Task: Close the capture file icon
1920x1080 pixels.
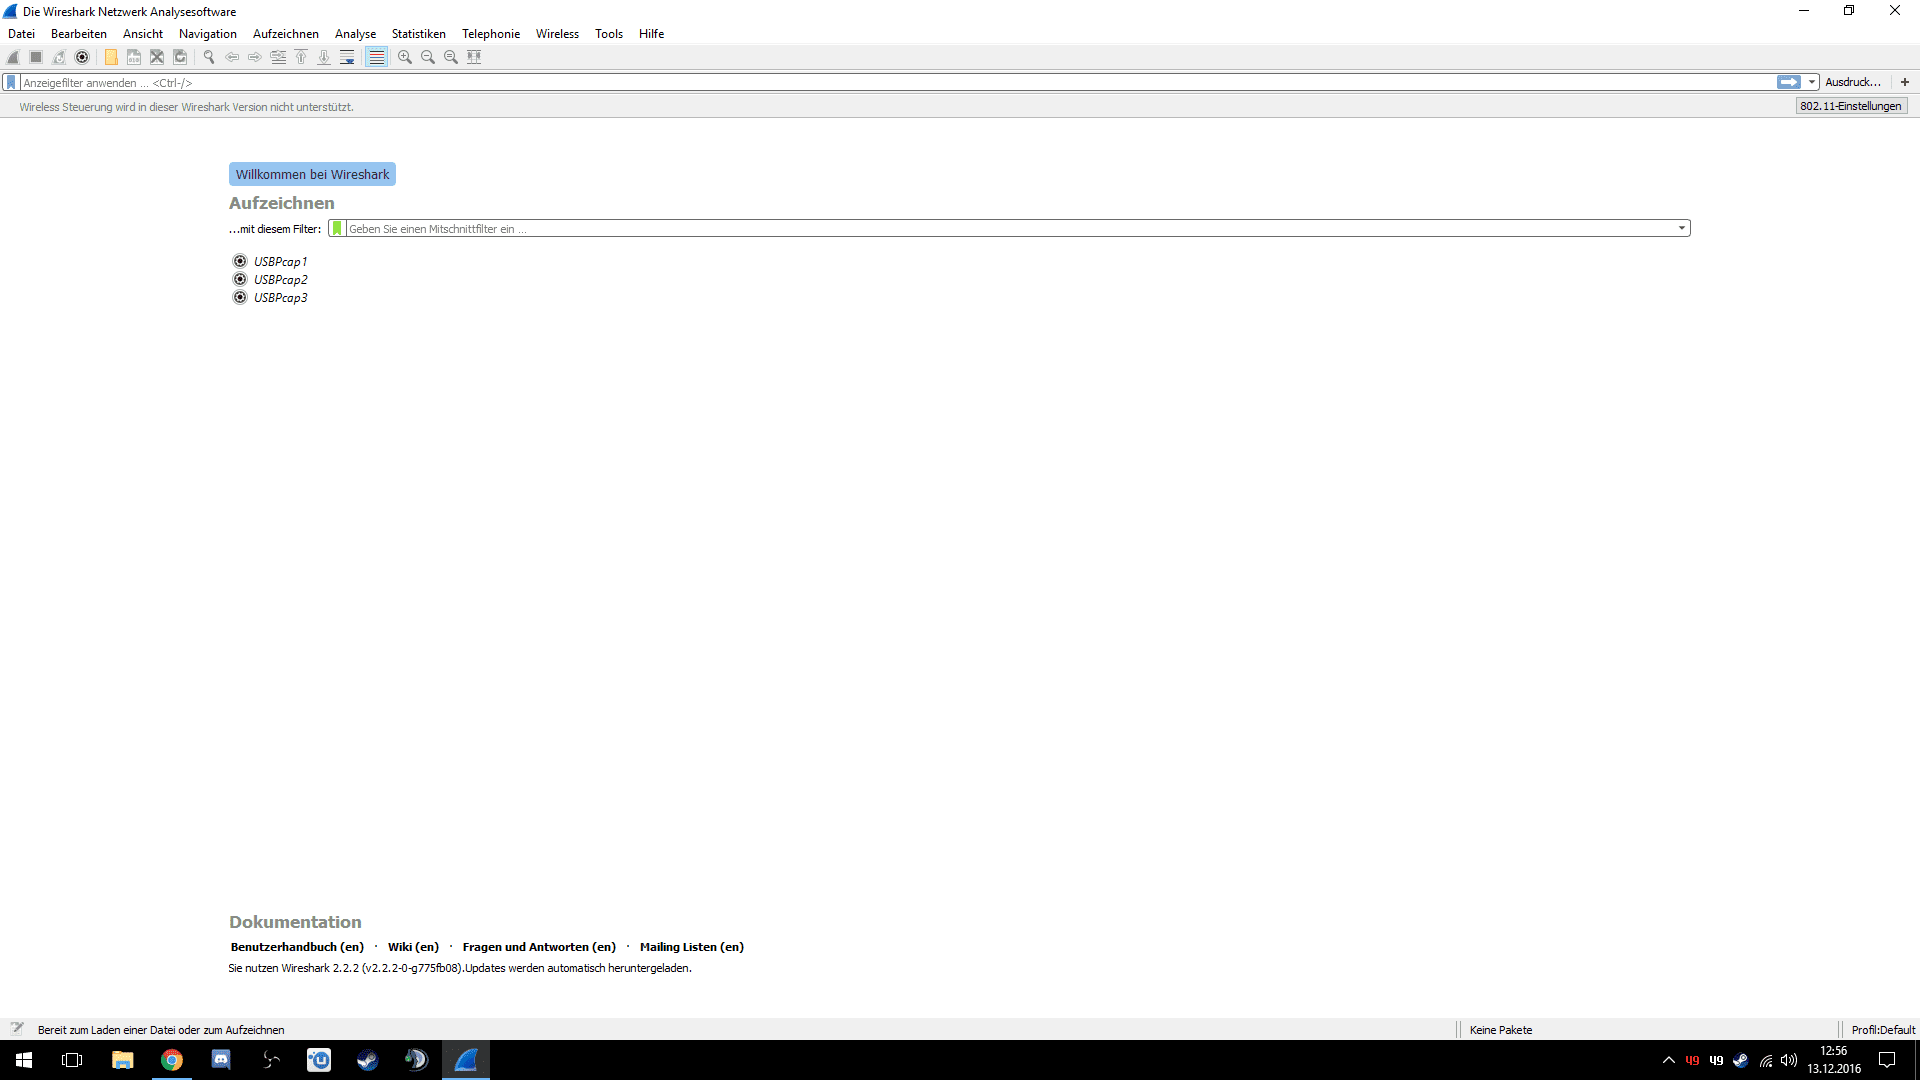Action: (157, 57)
